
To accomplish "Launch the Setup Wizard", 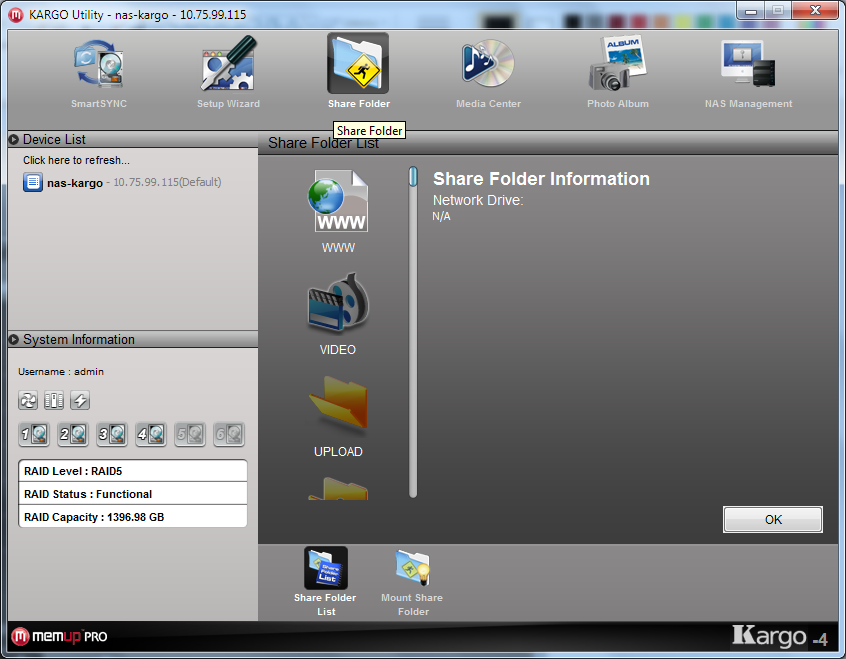I will (x=228, y=71).
